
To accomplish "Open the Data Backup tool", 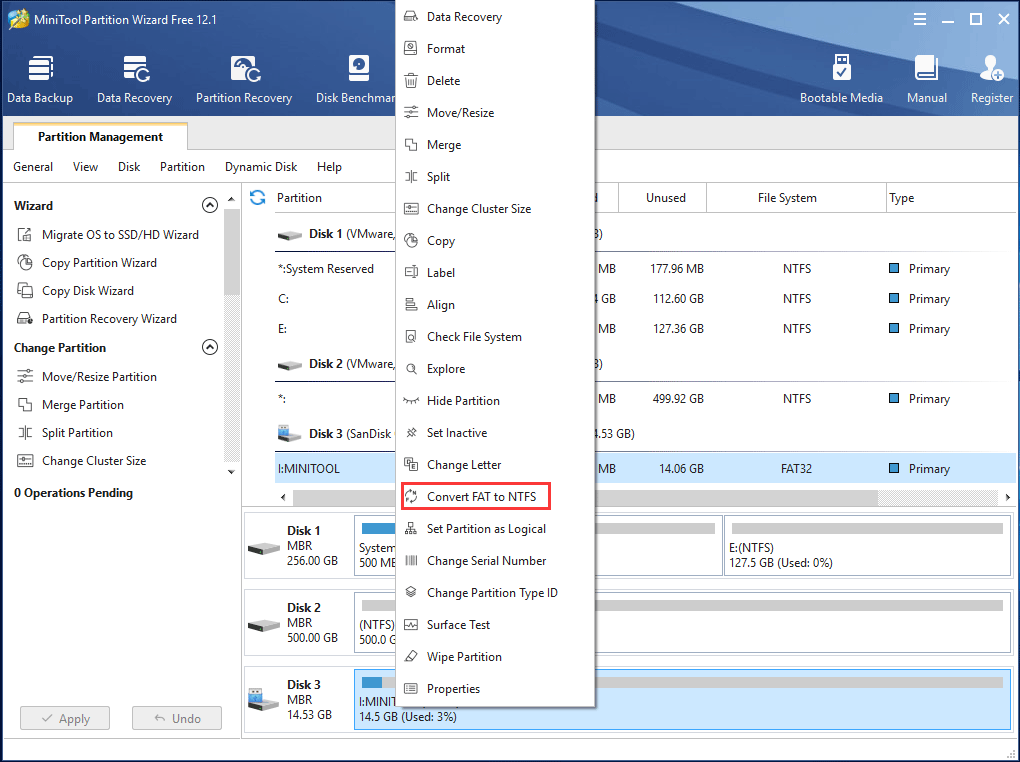I will (x=40, y=79).
